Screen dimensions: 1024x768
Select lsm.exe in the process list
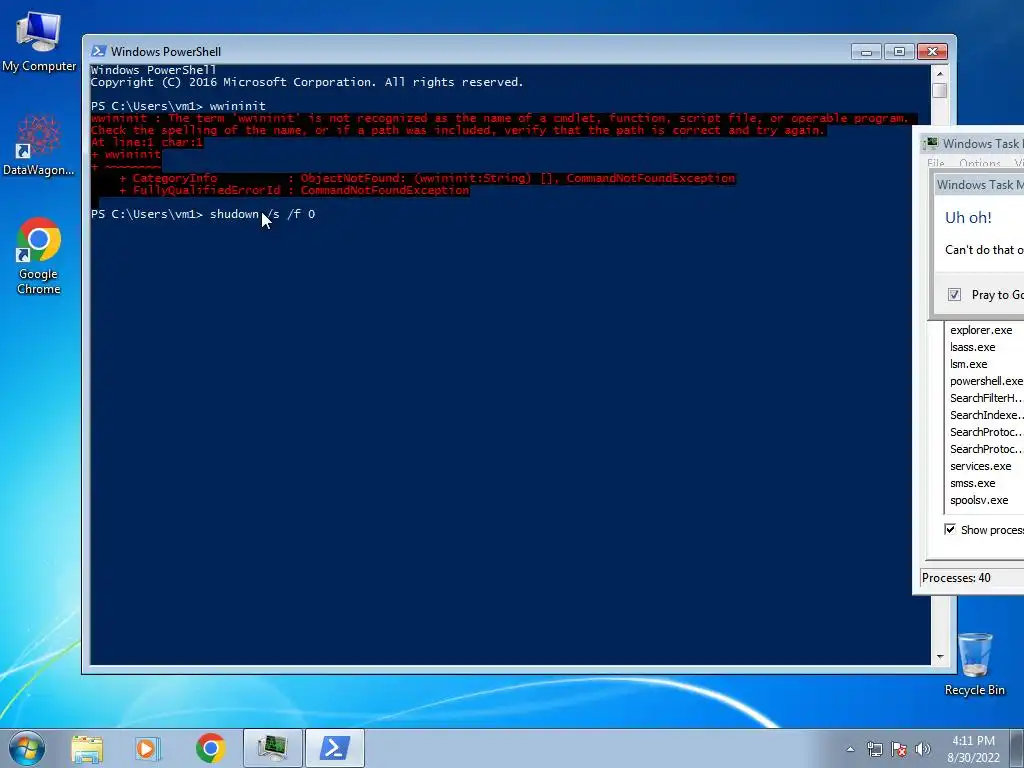(968, 364)
